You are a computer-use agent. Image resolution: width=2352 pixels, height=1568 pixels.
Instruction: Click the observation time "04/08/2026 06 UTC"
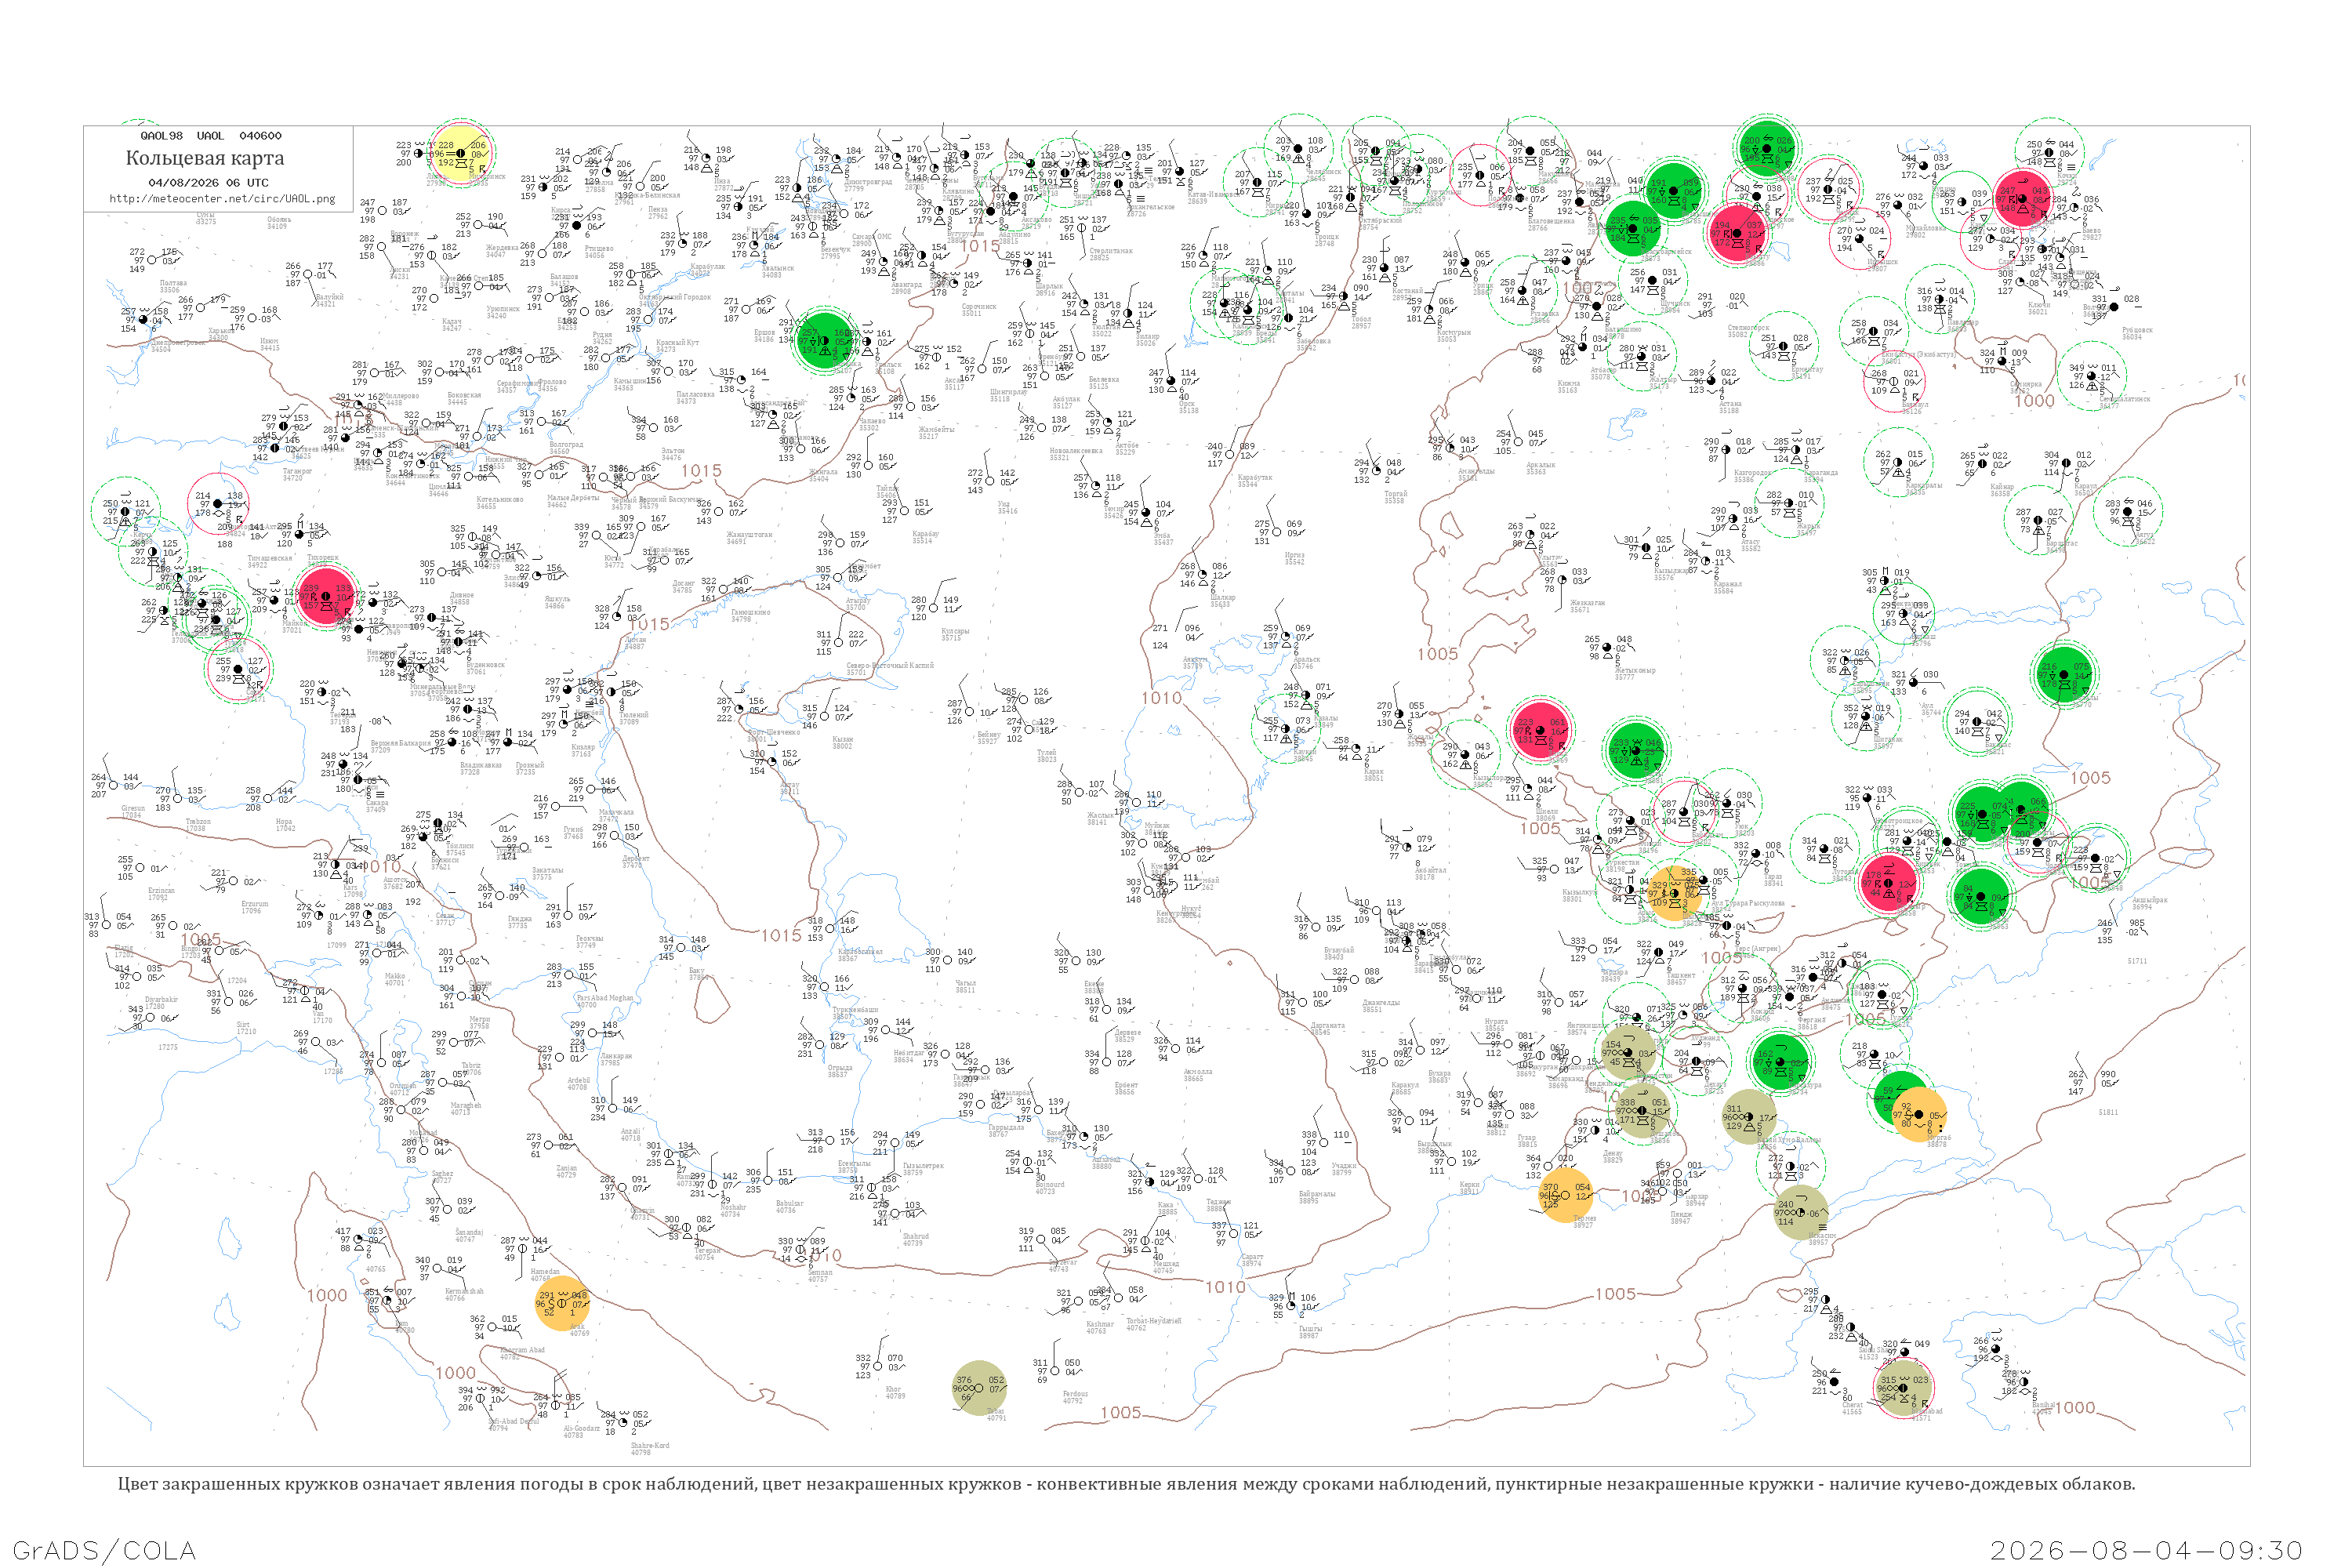click(208, 183)
